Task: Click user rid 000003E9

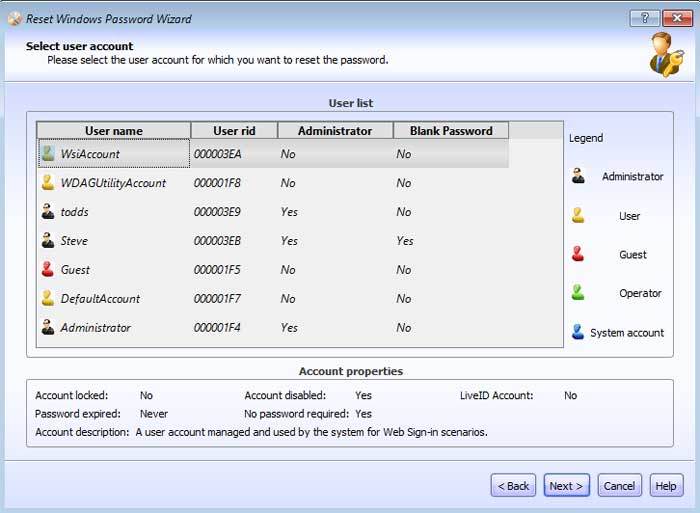Action: (217, 212)
